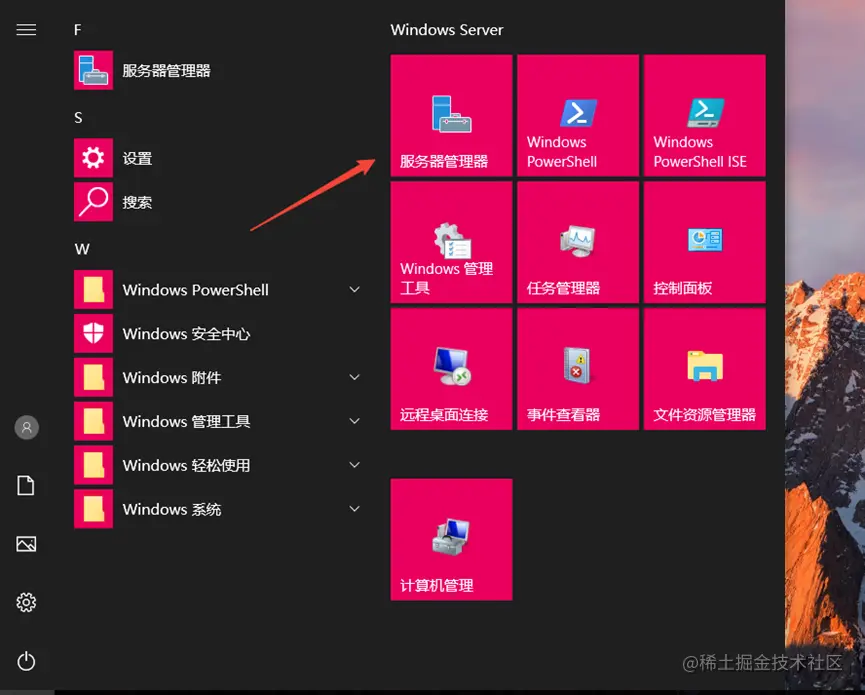Viewport: 865px width, 695px height.
Task: Open the 计算机管理 tile
Action: point(451,539)
